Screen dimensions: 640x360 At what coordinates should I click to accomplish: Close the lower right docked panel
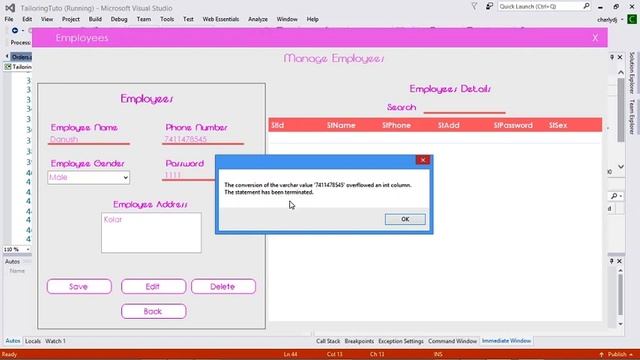click(x=620, y=261)
